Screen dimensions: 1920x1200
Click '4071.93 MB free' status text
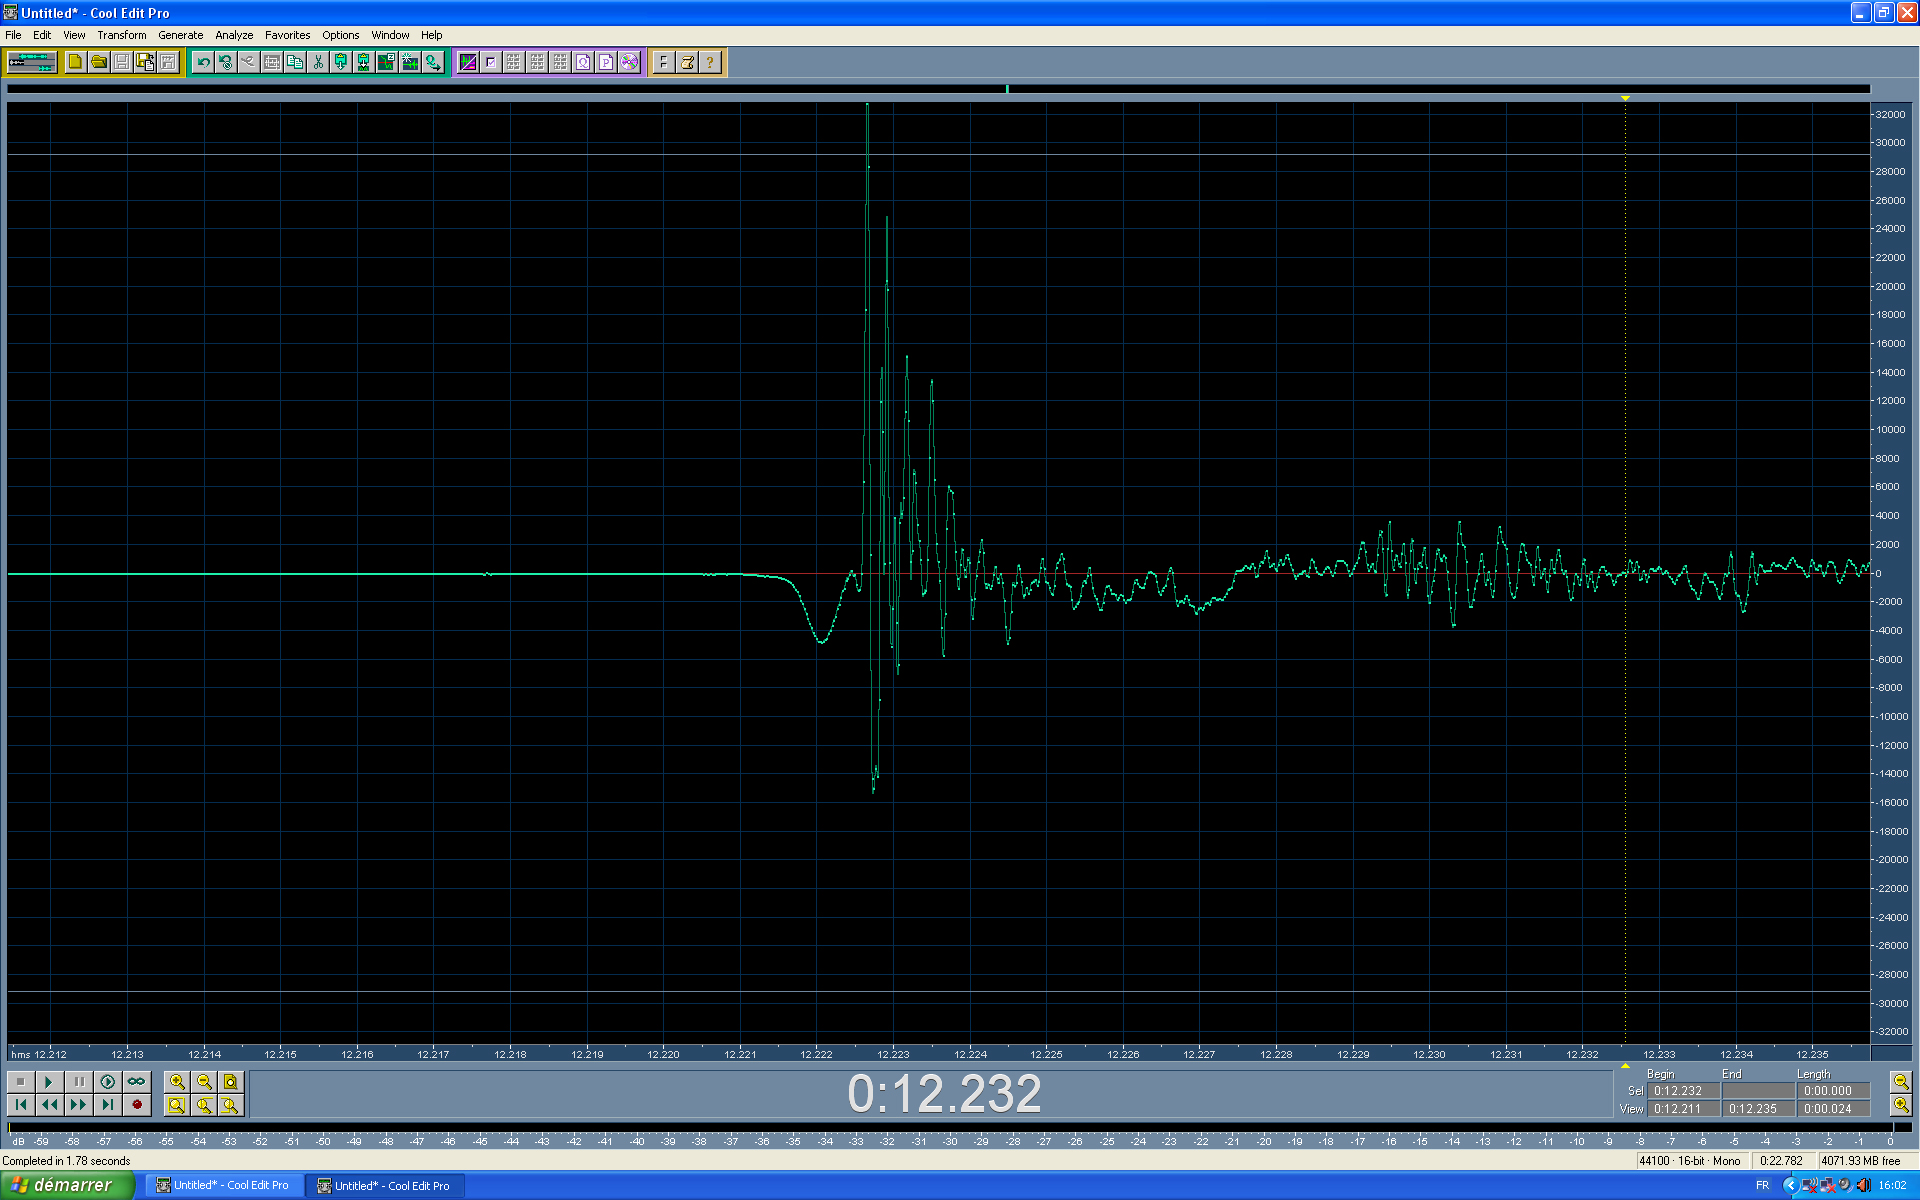coord(1860,1161)
